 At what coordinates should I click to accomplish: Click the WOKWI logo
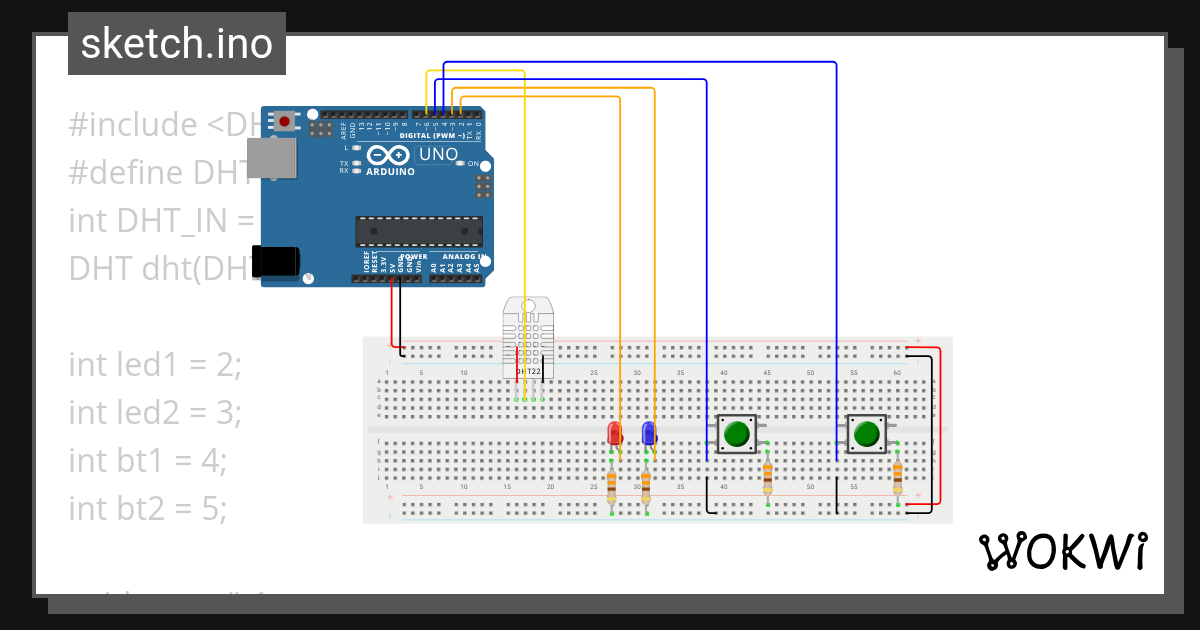(1063, 550)
